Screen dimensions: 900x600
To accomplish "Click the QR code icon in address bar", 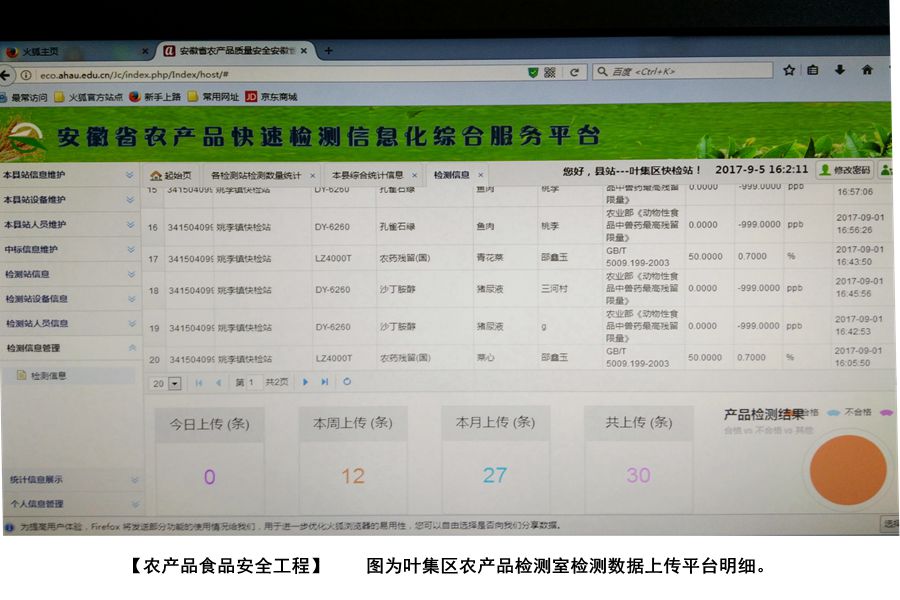I will pos(550,72).
